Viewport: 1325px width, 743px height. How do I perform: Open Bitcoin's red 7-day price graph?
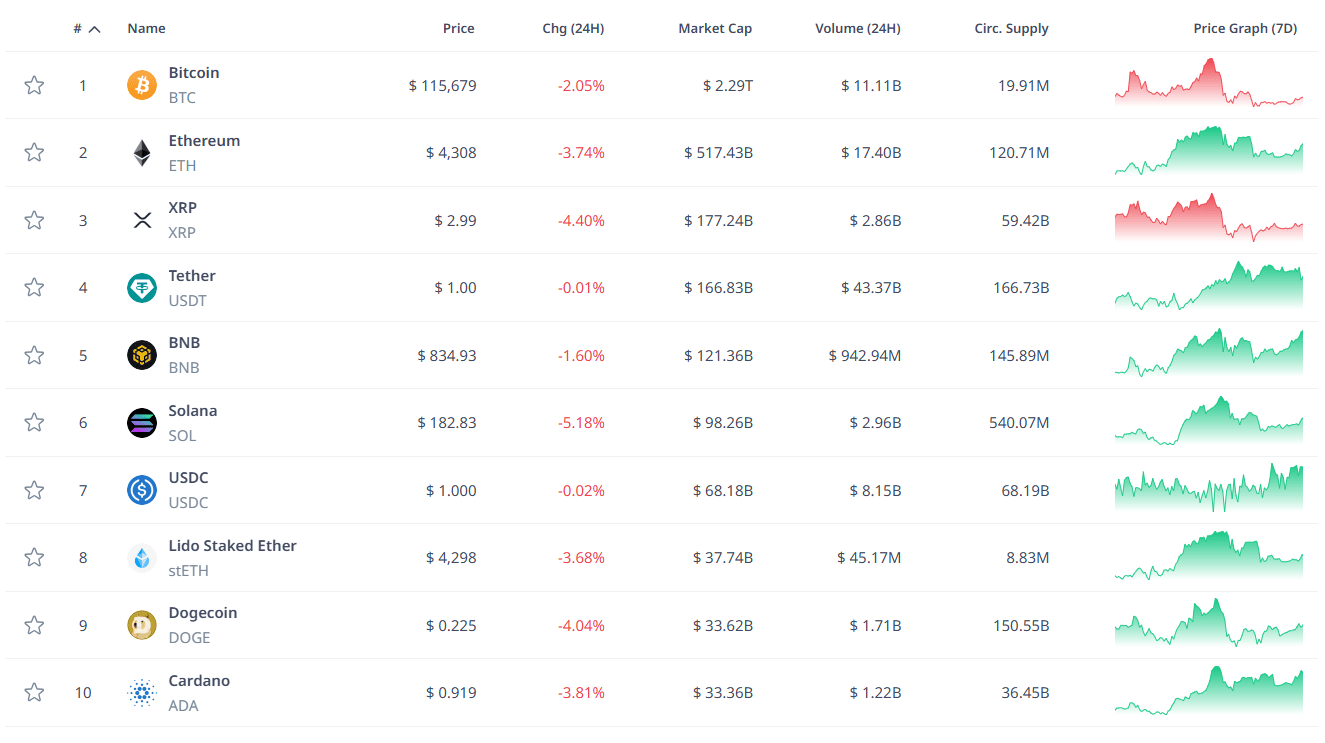(x=1208, y=85)
